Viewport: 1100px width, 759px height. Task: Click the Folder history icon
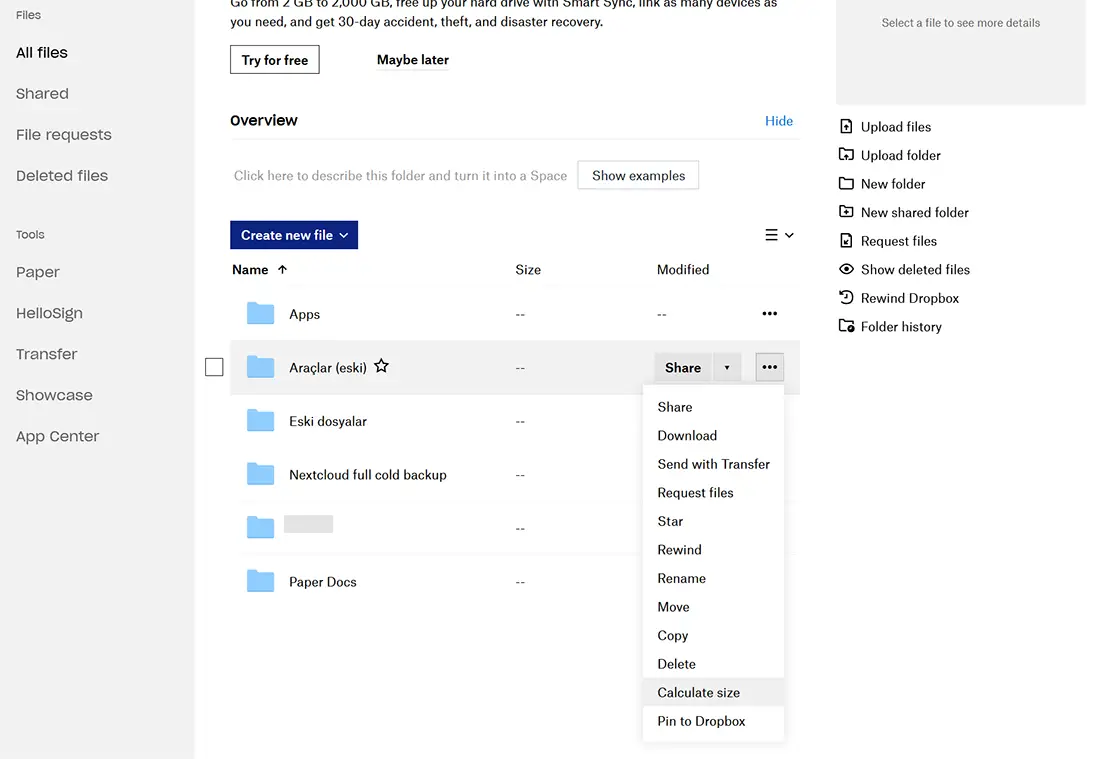tap(846, 326)
